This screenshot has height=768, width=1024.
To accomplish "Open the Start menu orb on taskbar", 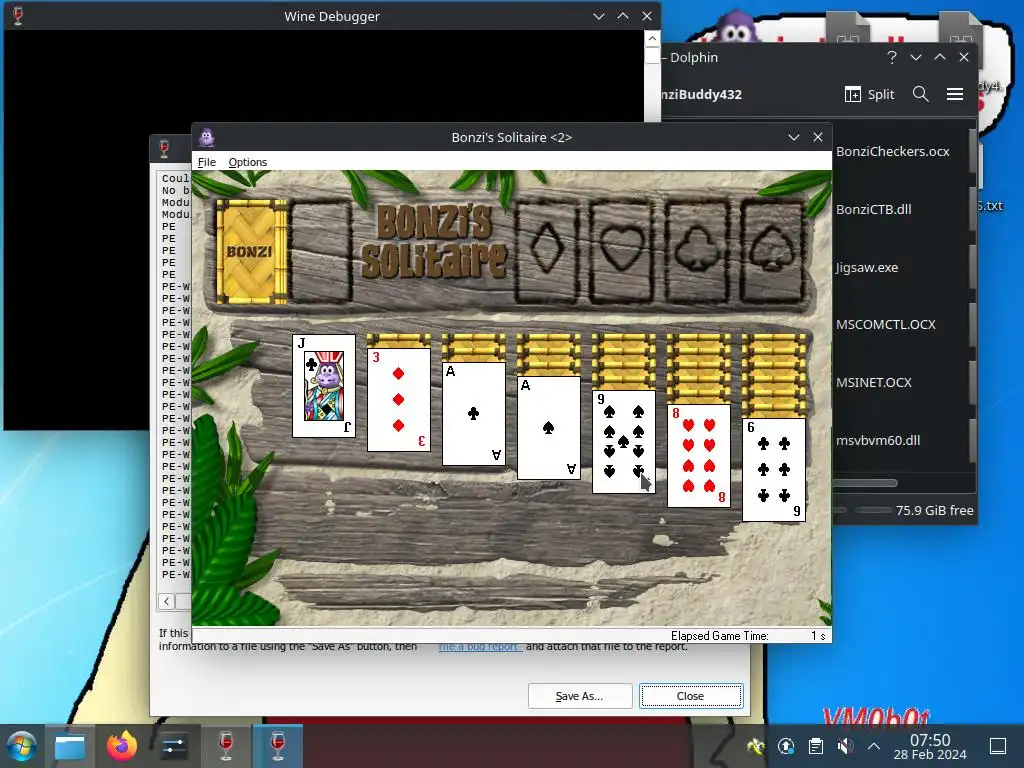I will pyautogui.click(x=21, y=746).
